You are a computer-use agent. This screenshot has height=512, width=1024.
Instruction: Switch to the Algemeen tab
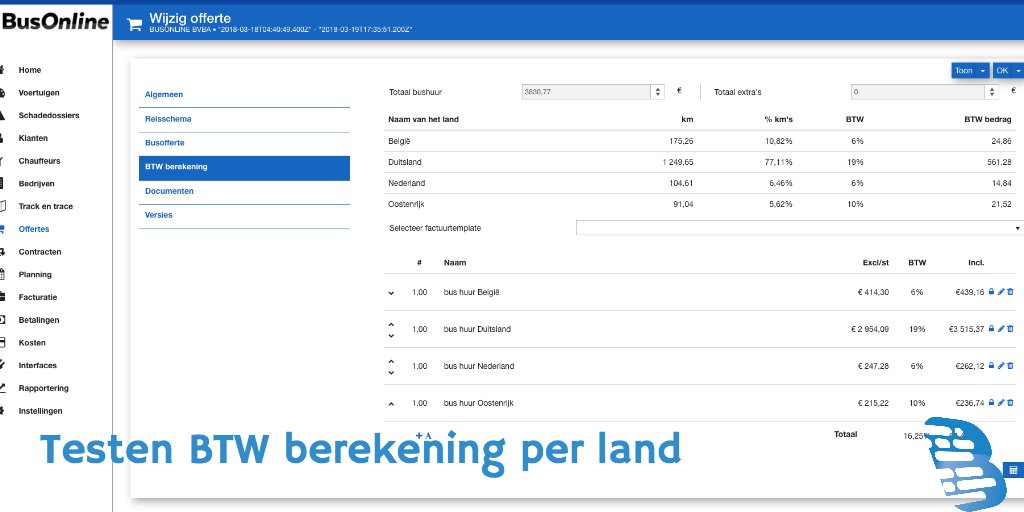tap(244, 95)
